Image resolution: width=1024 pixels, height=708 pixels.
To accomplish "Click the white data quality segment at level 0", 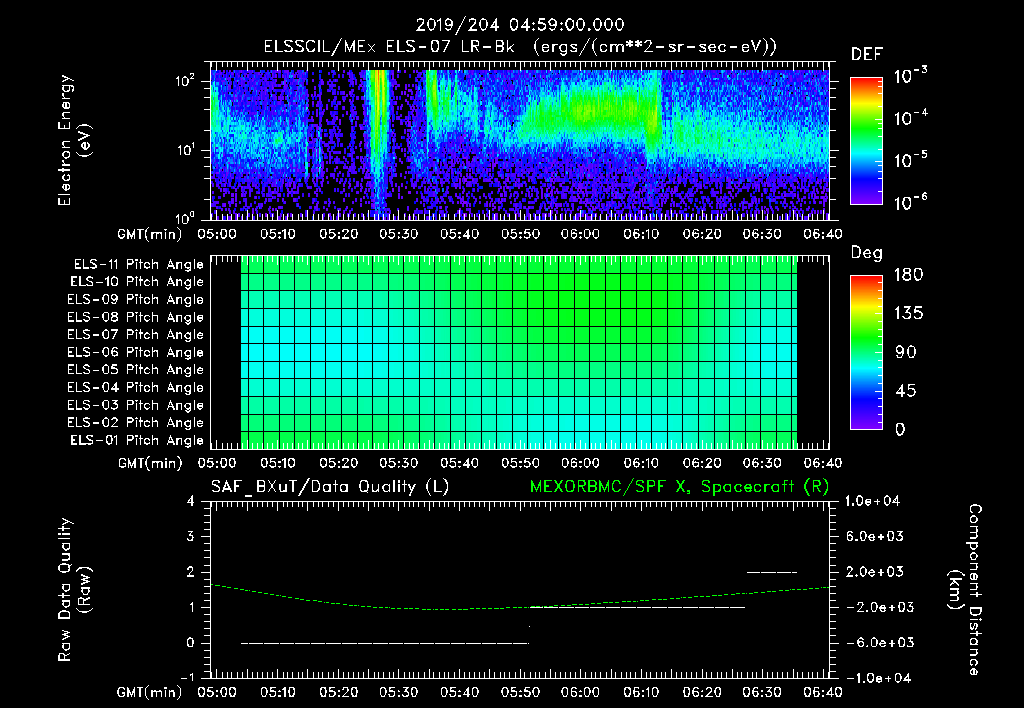I will point(385,643).
